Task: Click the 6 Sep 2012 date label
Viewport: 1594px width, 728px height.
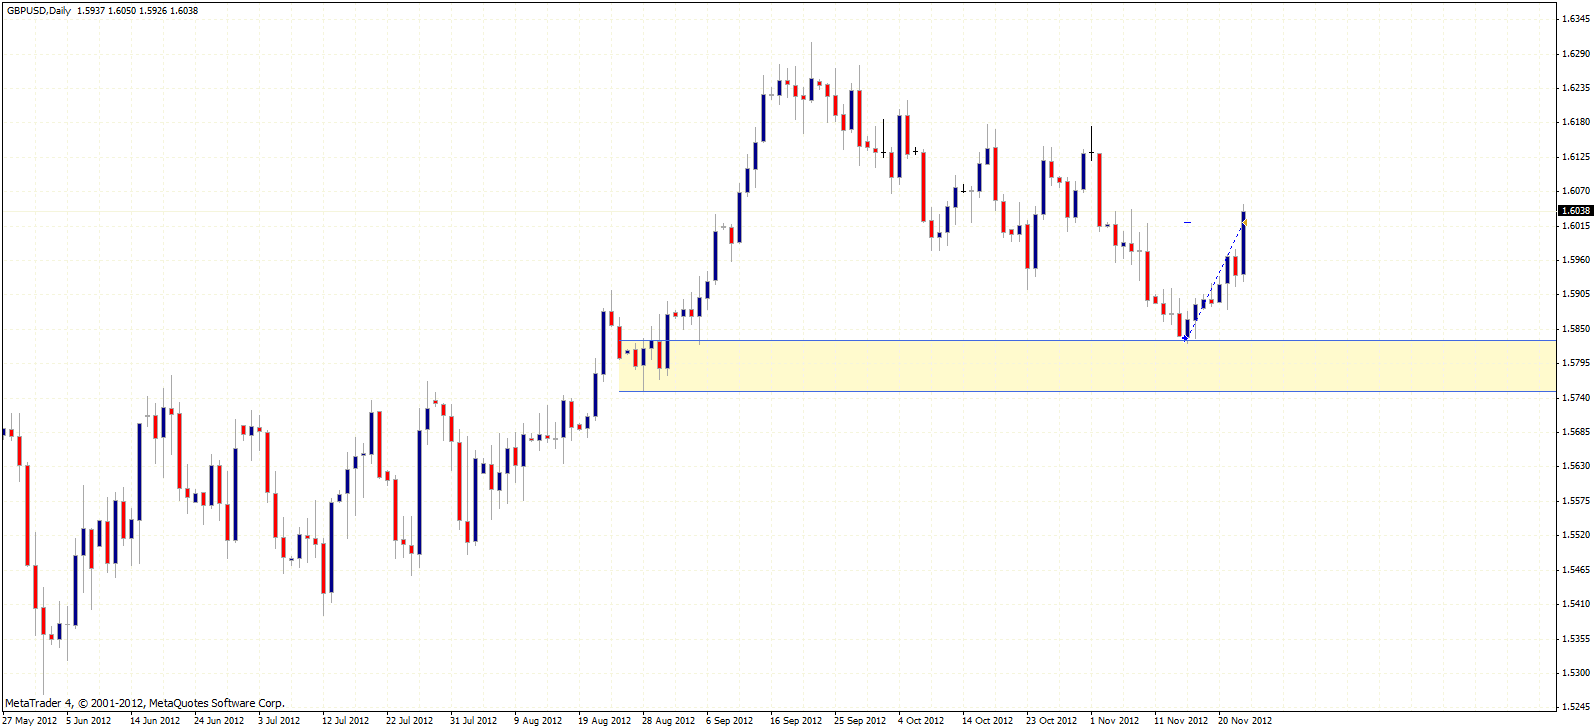Action: coord(730,721)
